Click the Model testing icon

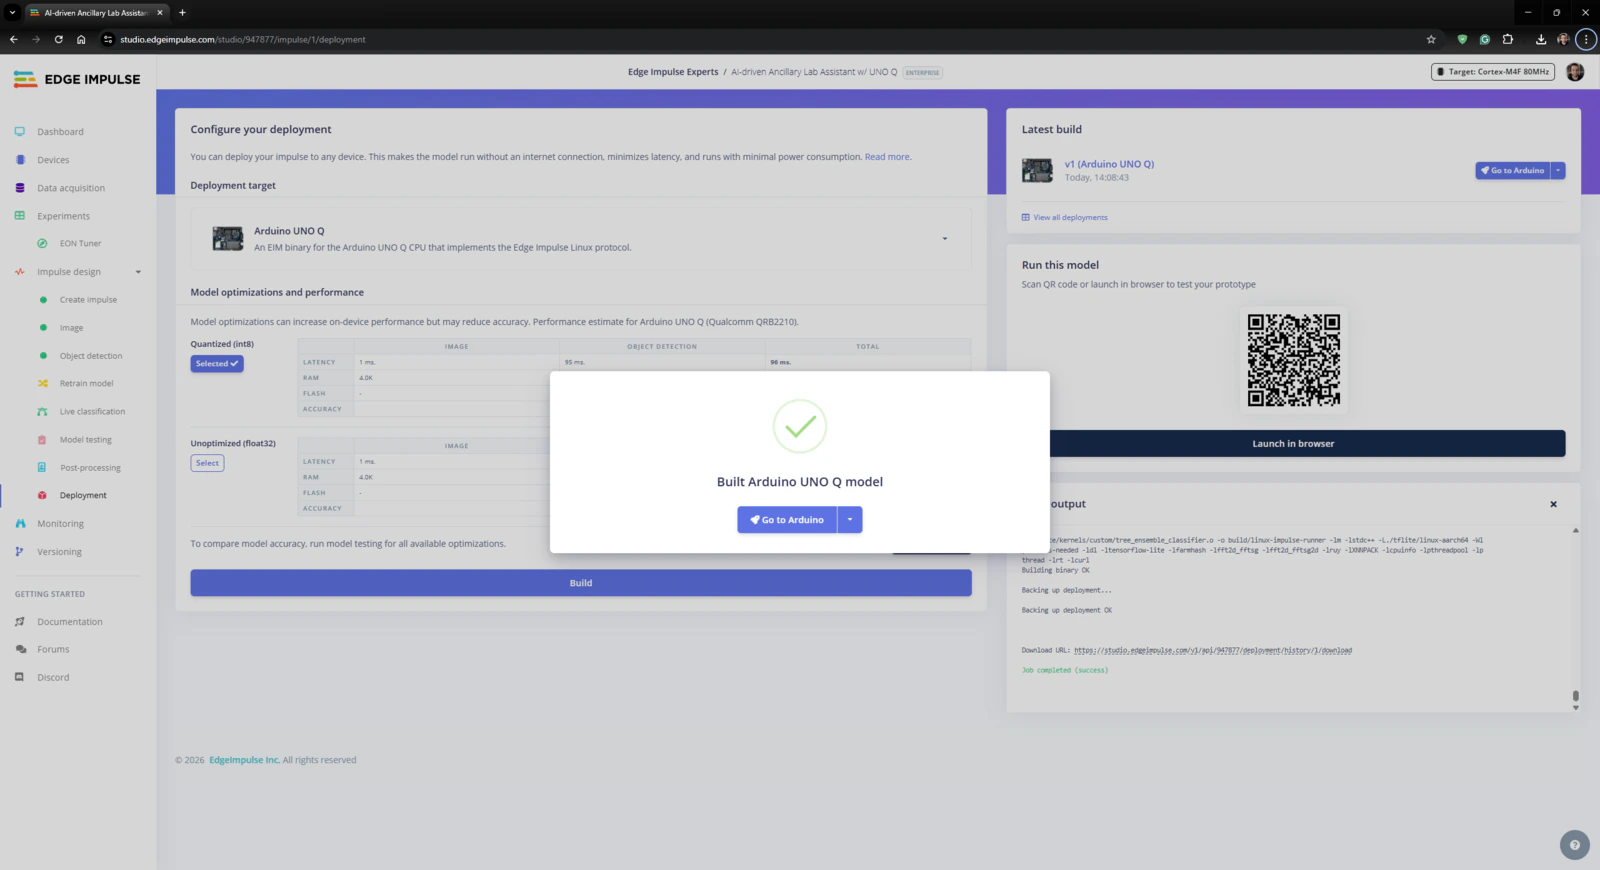point(42,439)
